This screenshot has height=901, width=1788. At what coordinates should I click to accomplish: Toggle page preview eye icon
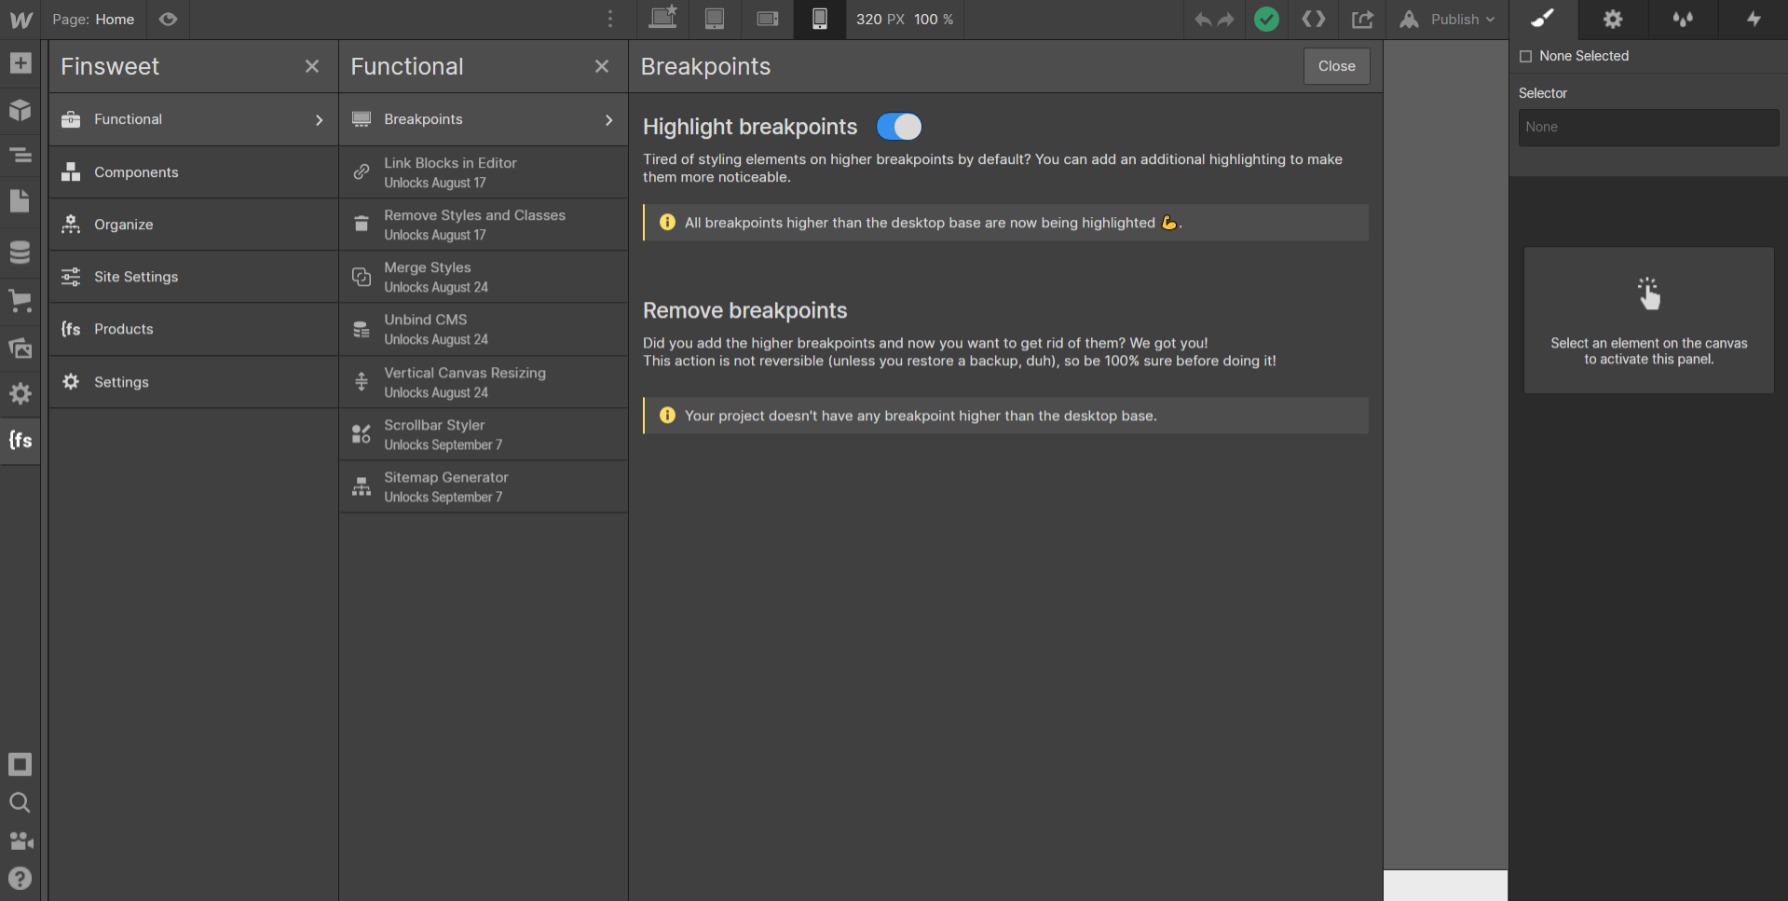click(168, 19)
